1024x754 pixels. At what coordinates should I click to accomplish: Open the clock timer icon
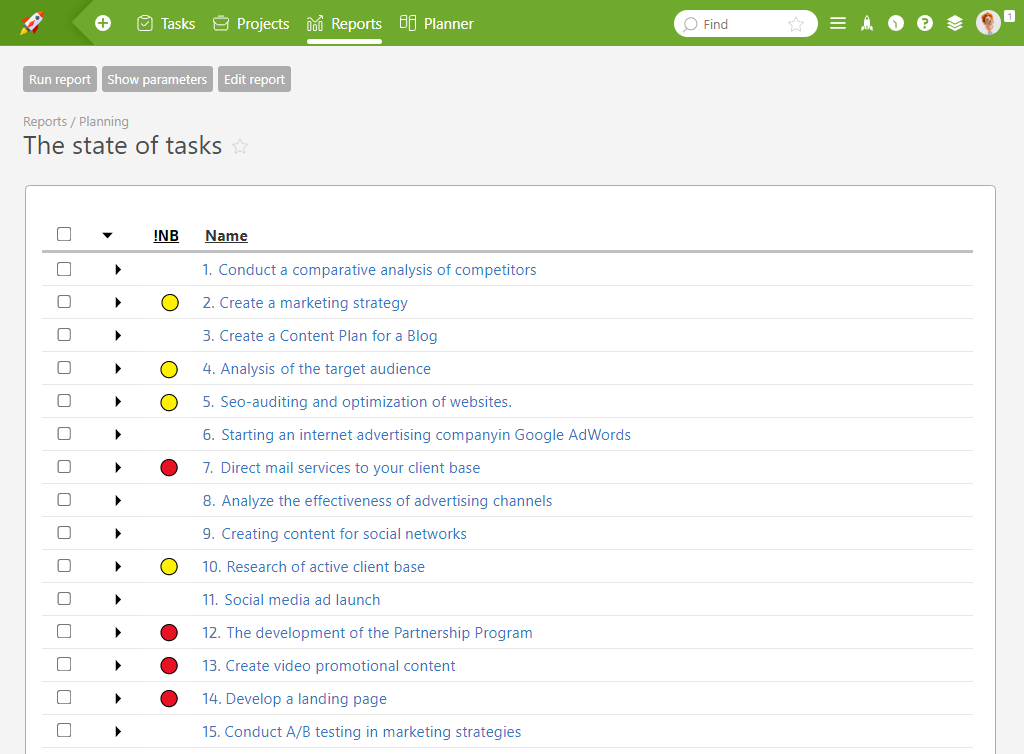(895, 24)
